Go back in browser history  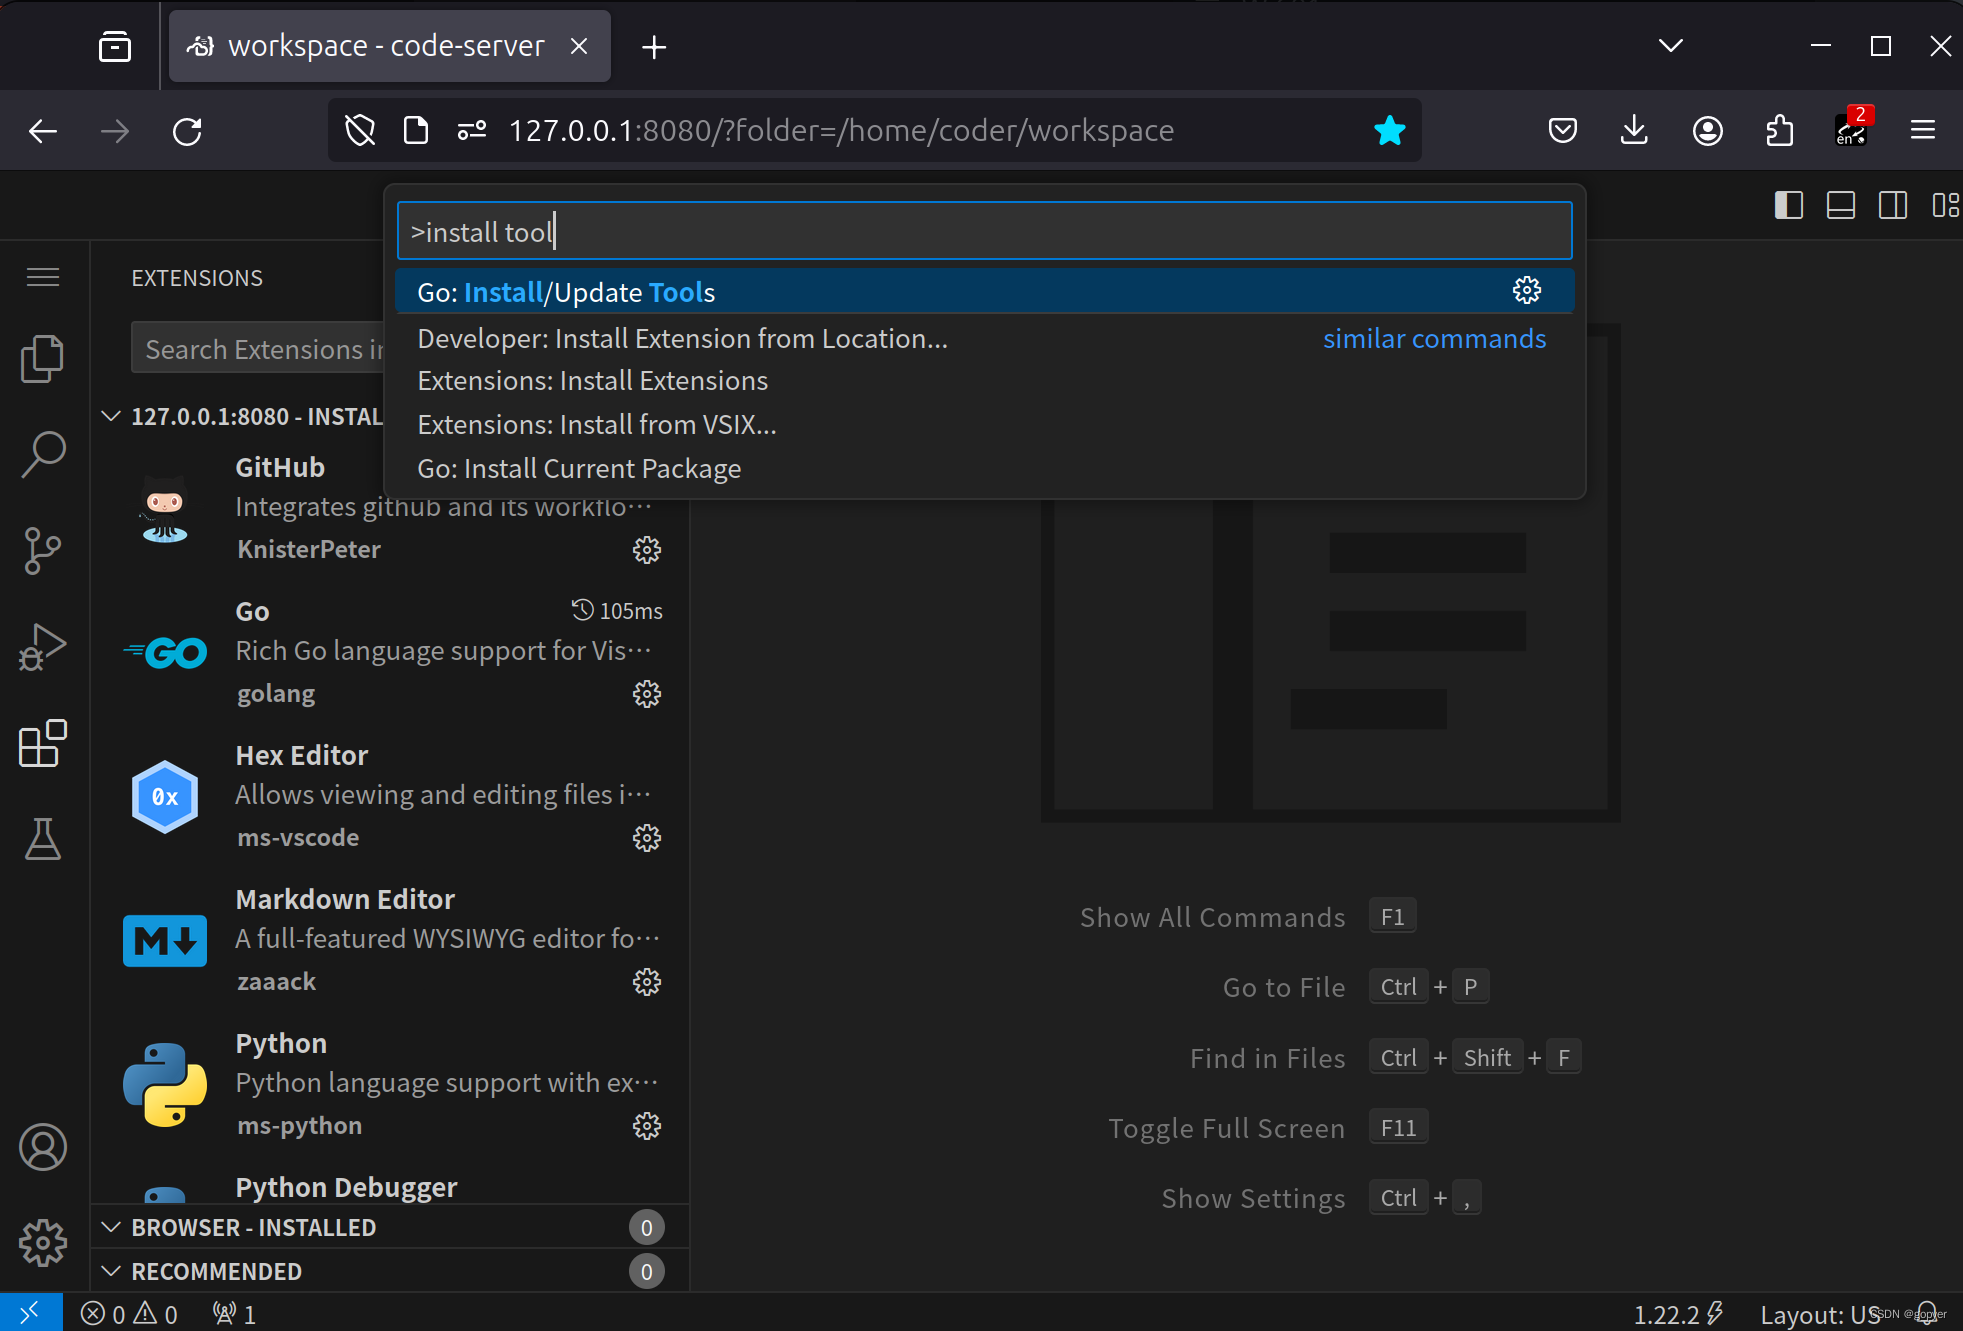43,131
